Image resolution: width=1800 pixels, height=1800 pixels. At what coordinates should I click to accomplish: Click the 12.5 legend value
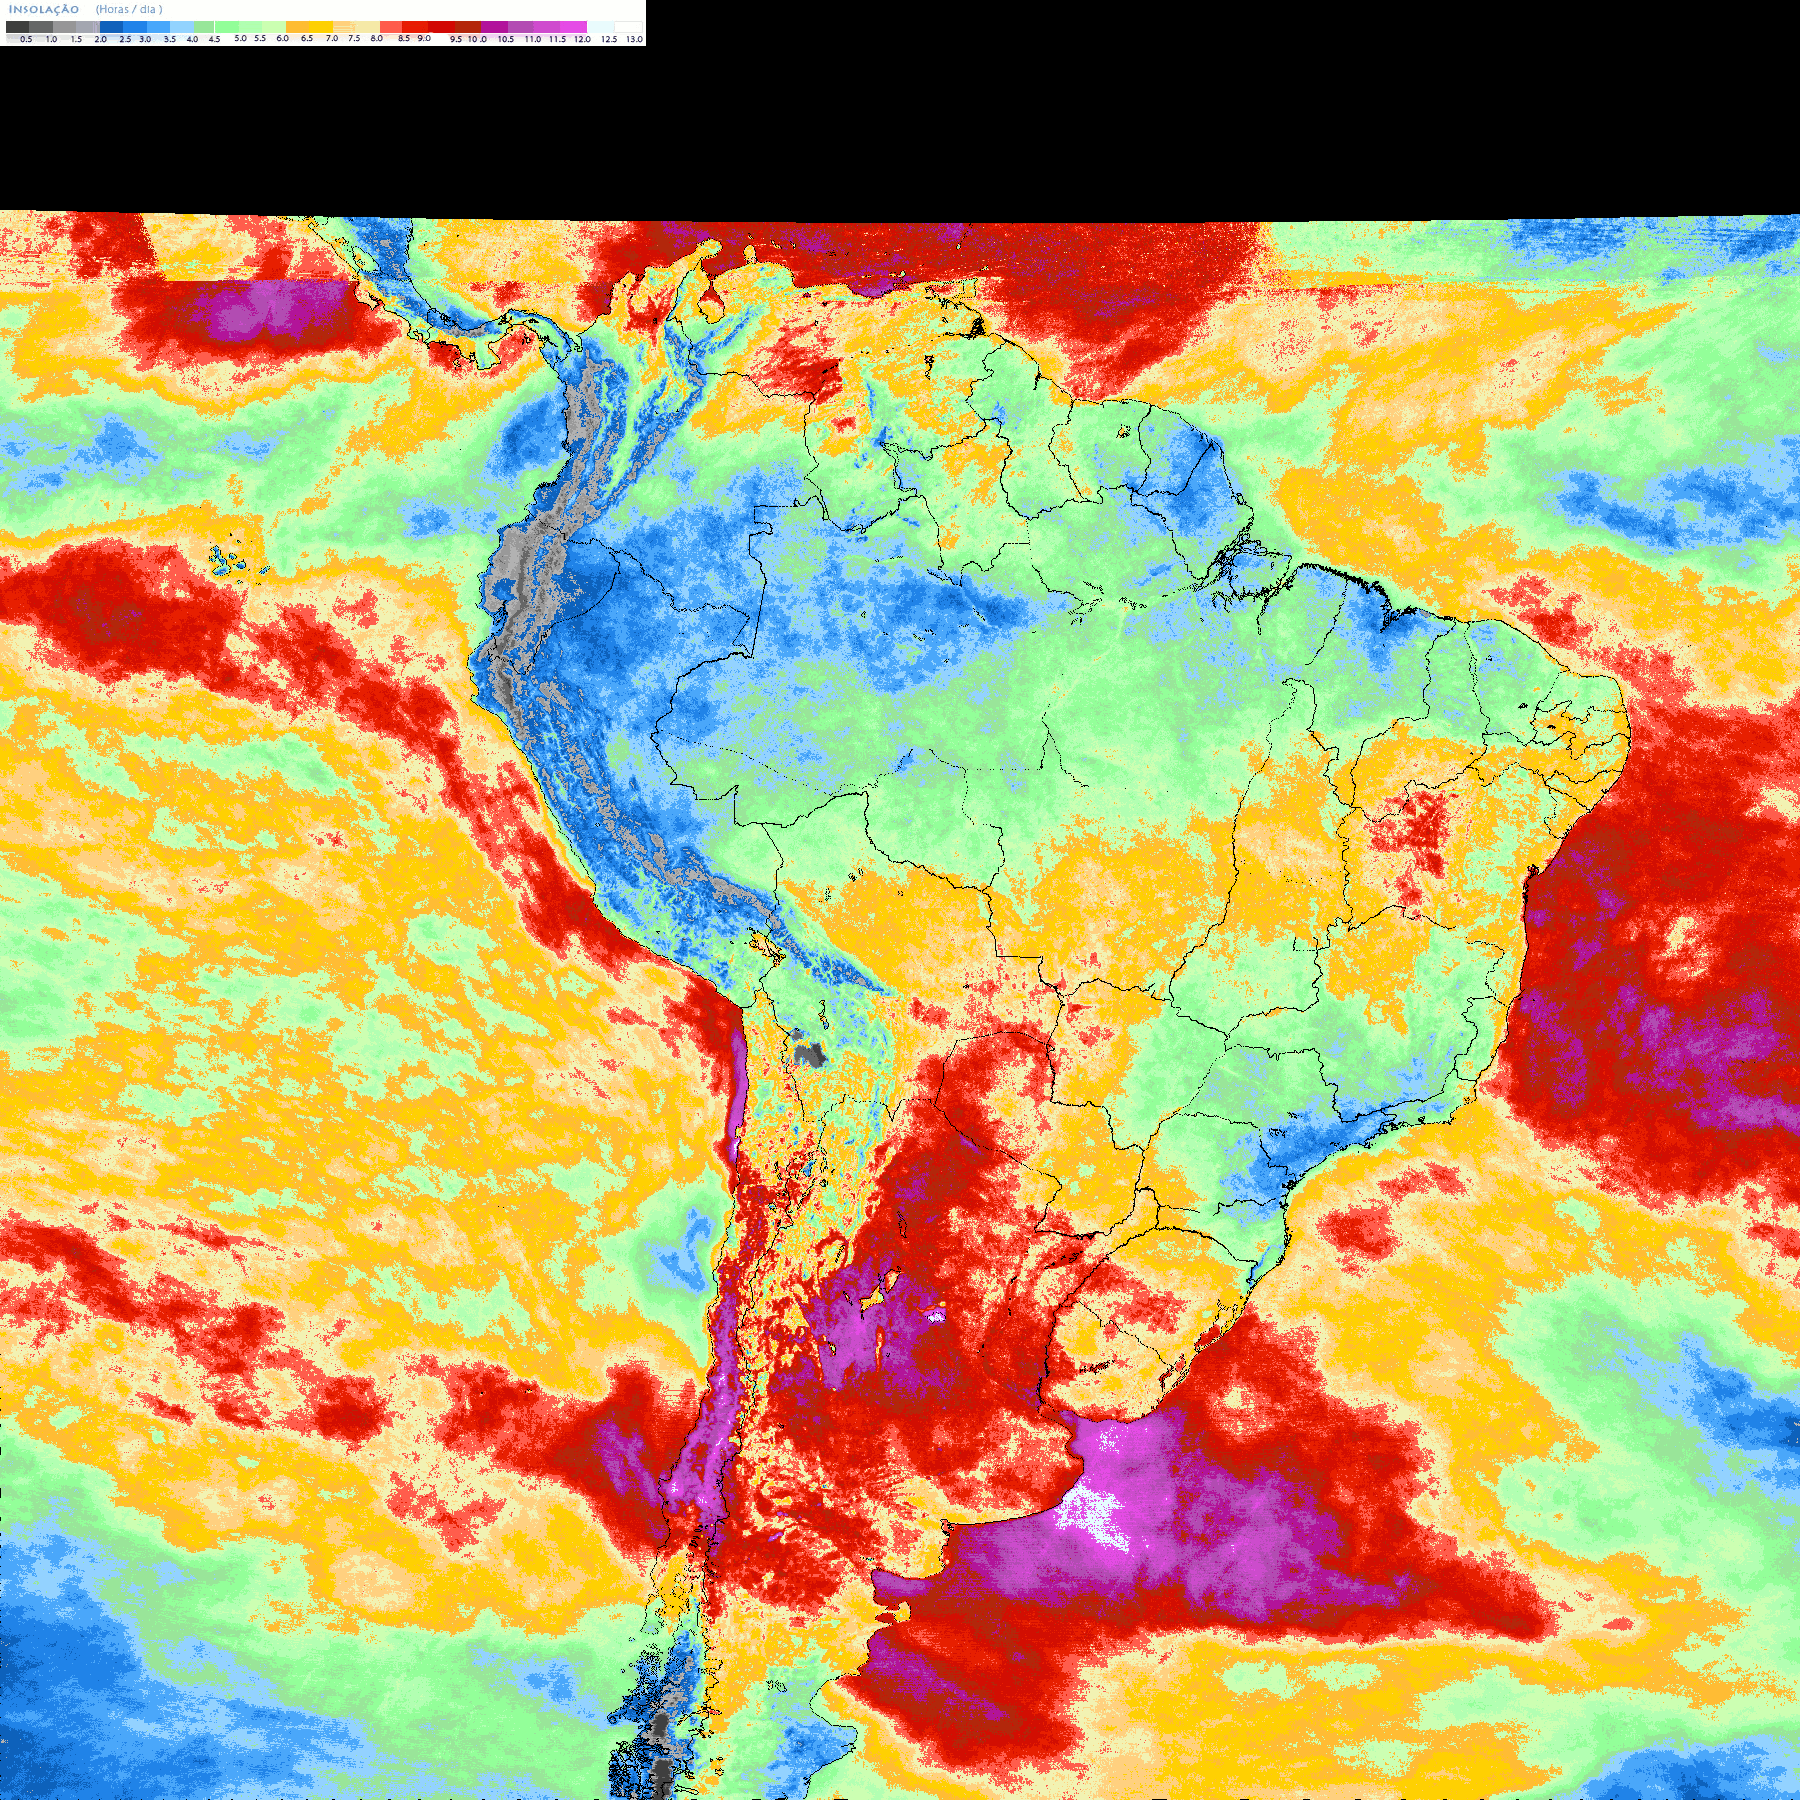(609, 39)
